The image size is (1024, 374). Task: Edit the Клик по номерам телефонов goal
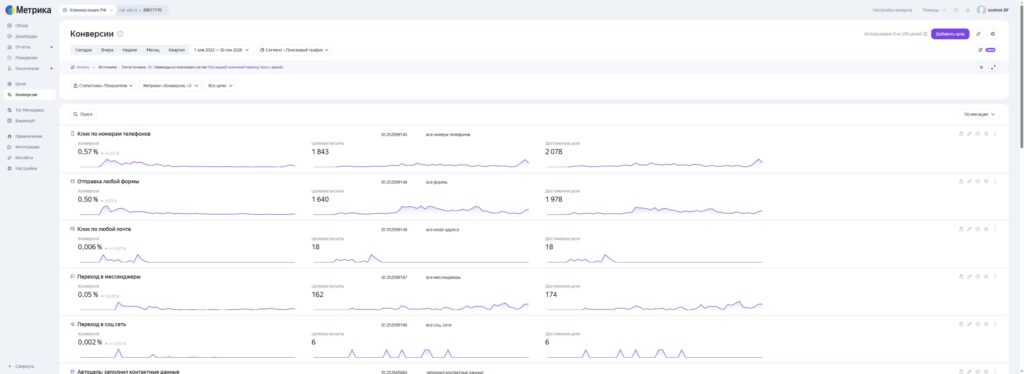(969, 134)
